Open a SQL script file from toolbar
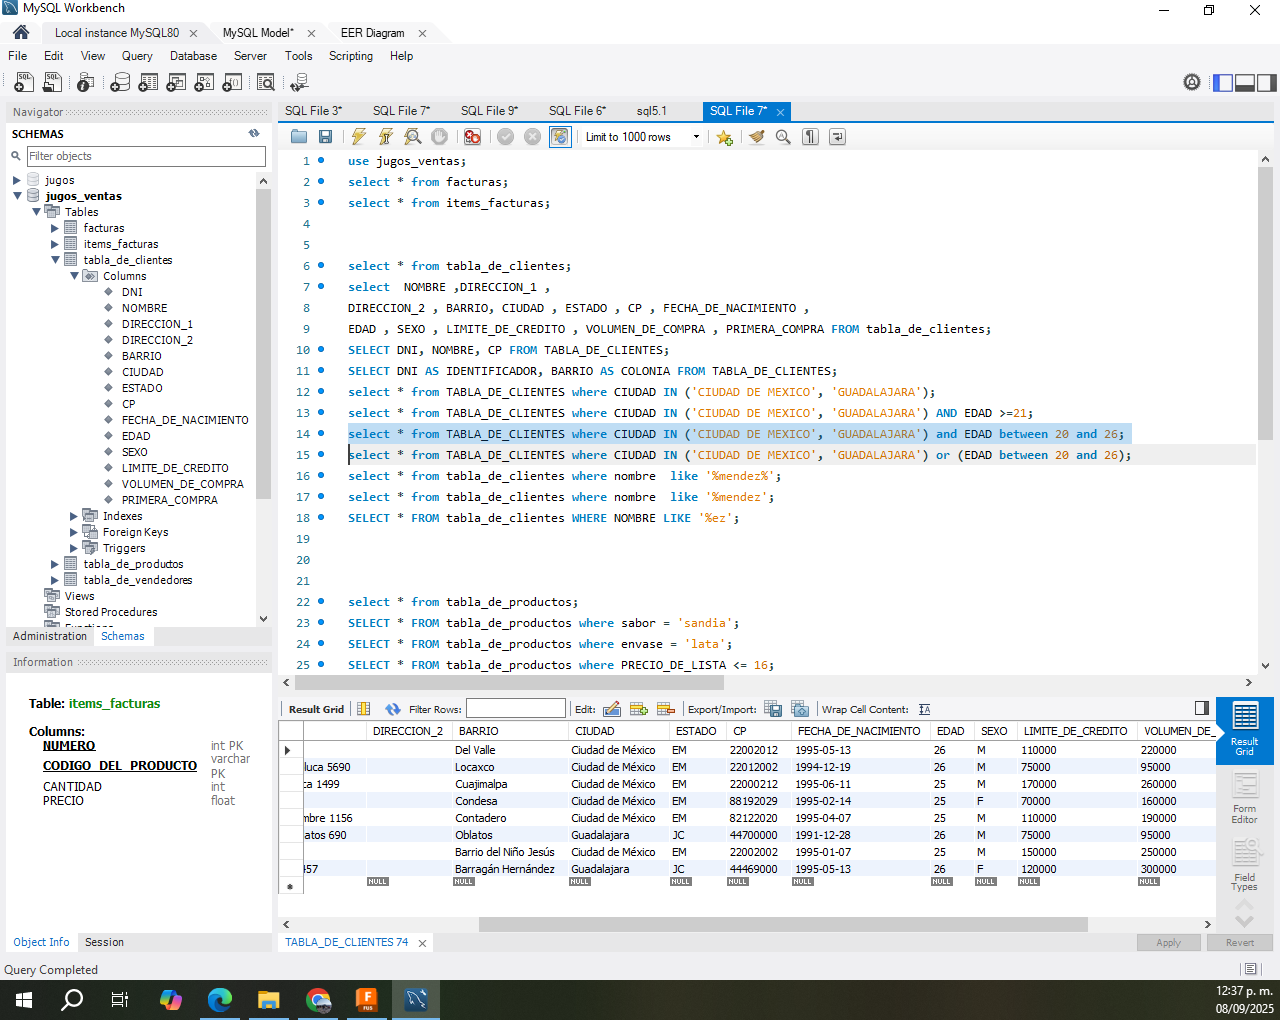Image resolution: width=1280 pixels, height=1020 pixels. click(x=52, y=83)
